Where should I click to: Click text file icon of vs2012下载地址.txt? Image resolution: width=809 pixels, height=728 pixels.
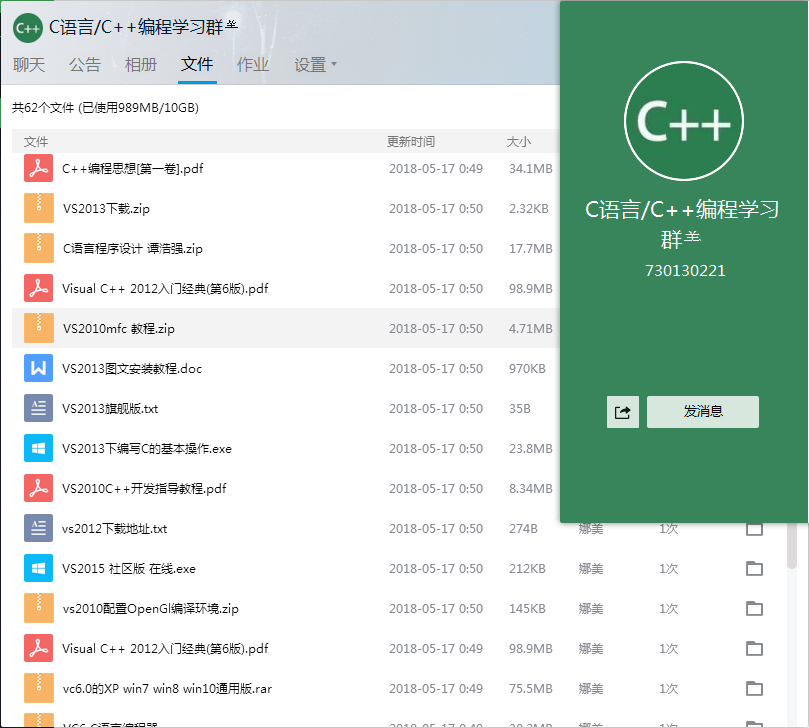[x=39, y=528]
